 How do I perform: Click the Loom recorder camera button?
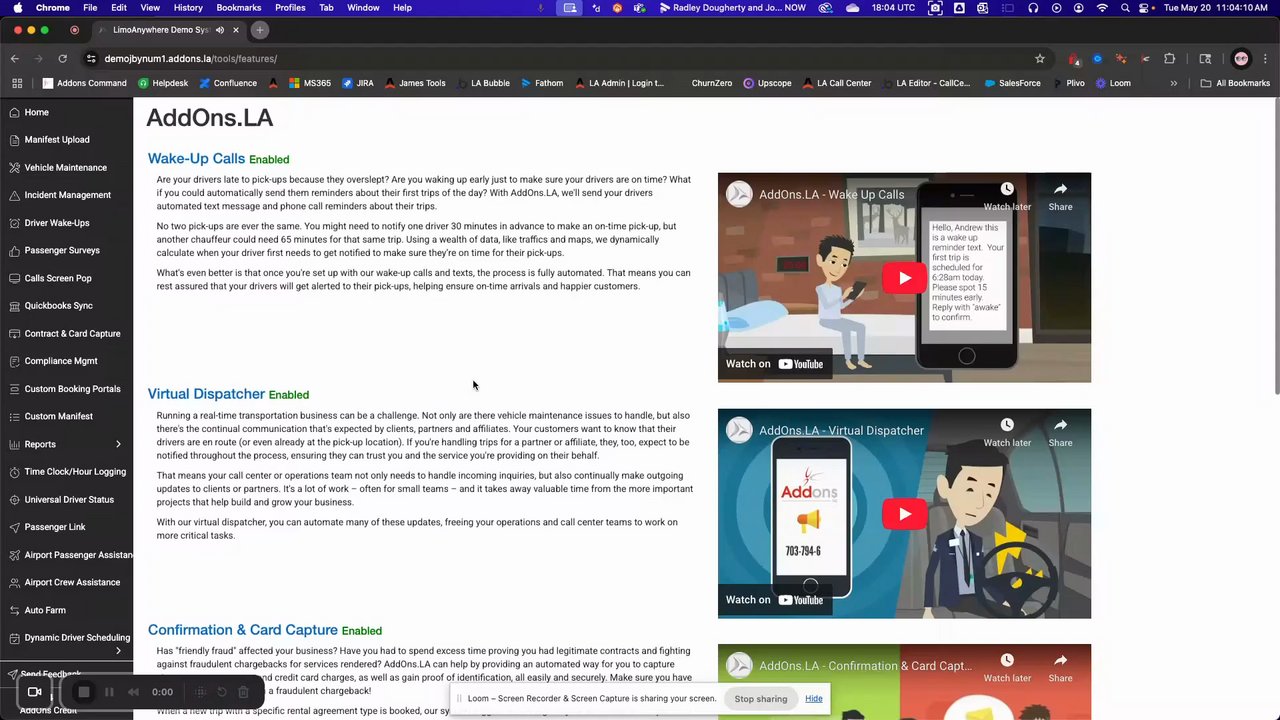point(35,692)
